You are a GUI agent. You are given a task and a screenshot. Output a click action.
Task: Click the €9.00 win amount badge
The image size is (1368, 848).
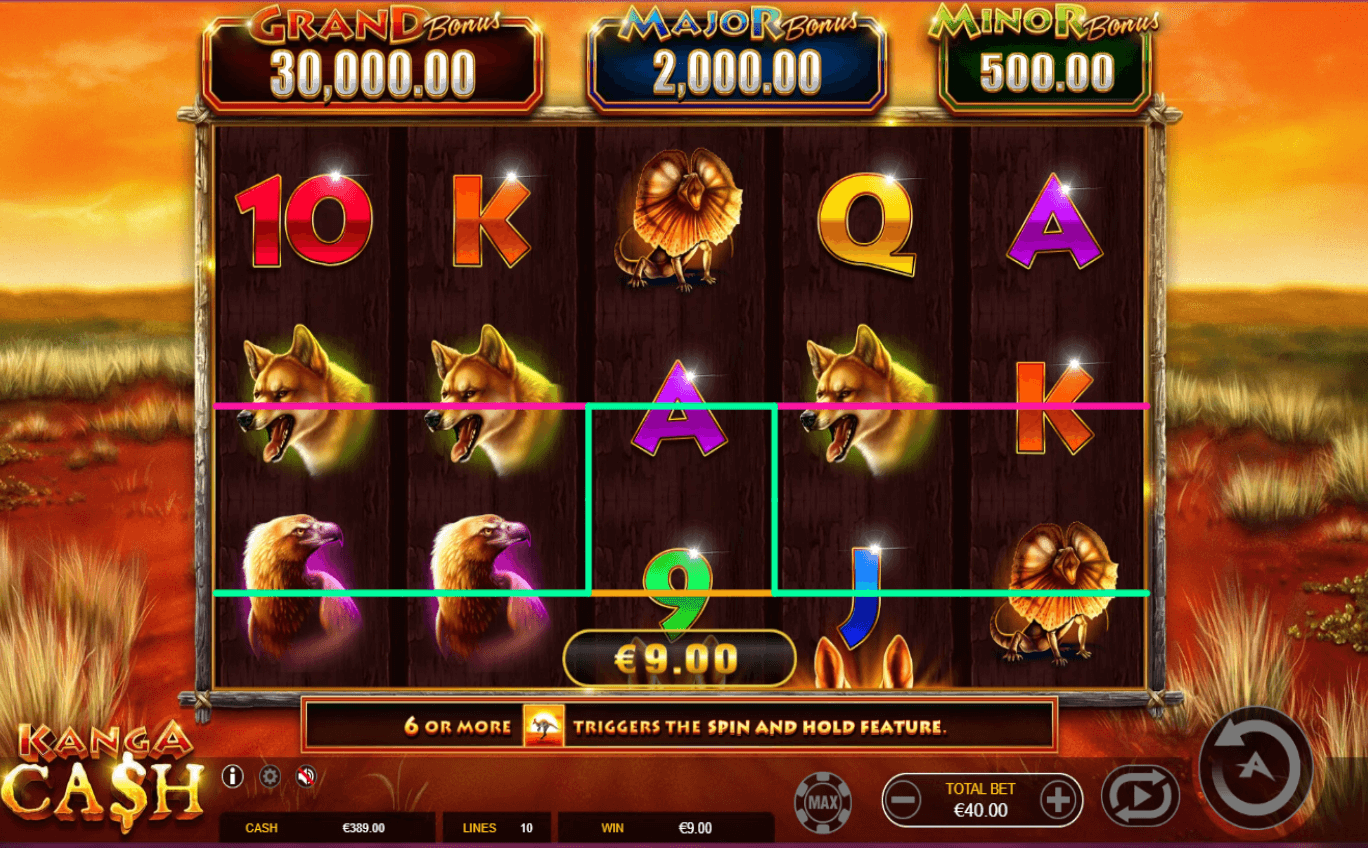[679, 658]
